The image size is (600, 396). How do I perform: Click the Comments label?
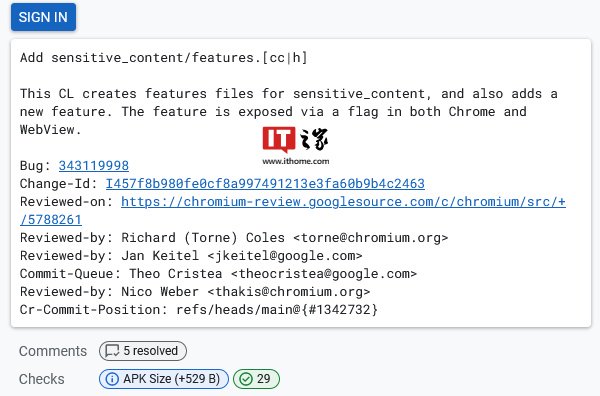coord(53,351)
